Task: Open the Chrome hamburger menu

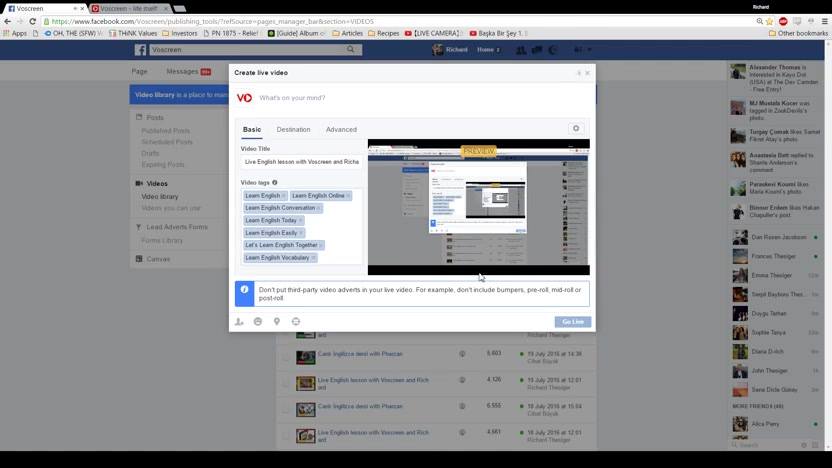Action: coord(824,21)
